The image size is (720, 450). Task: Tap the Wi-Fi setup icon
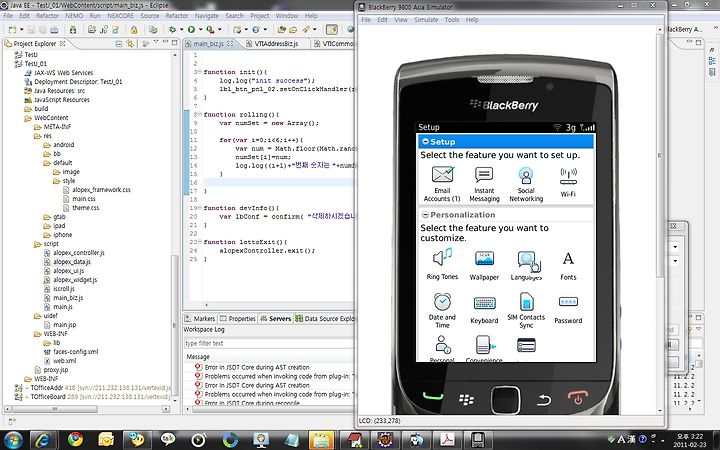568,182
